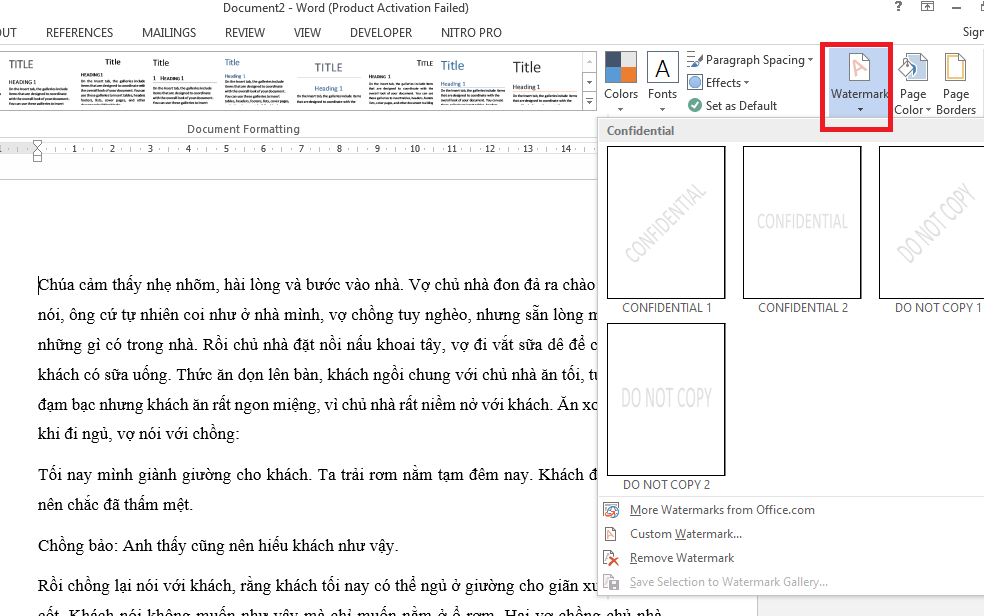
Task: Switch to the MAILINGS tab
Action: pos(169,33)
